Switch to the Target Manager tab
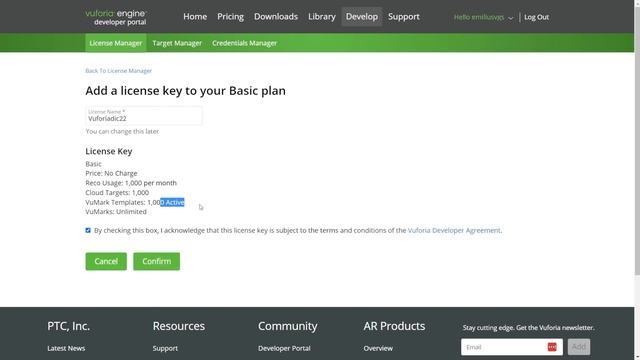This screenshot has width=640, height=360. click(177, 43)
